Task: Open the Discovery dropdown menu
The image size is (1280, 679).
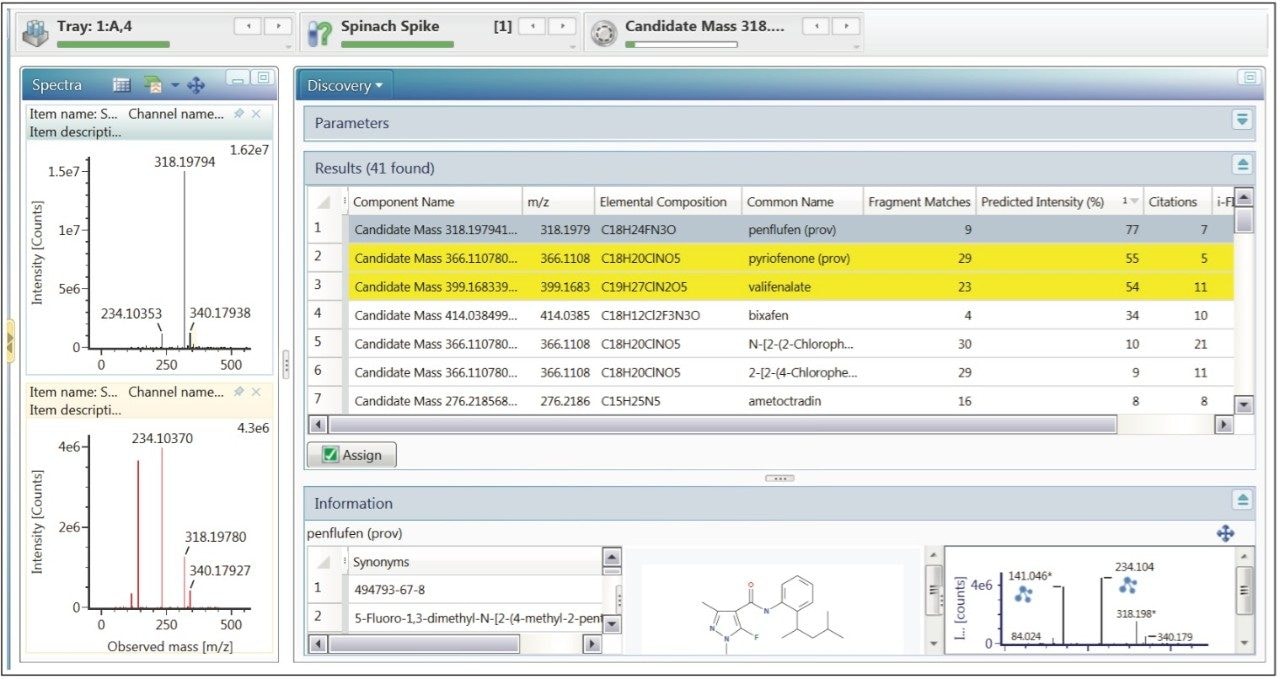Action: coord(345,86)
